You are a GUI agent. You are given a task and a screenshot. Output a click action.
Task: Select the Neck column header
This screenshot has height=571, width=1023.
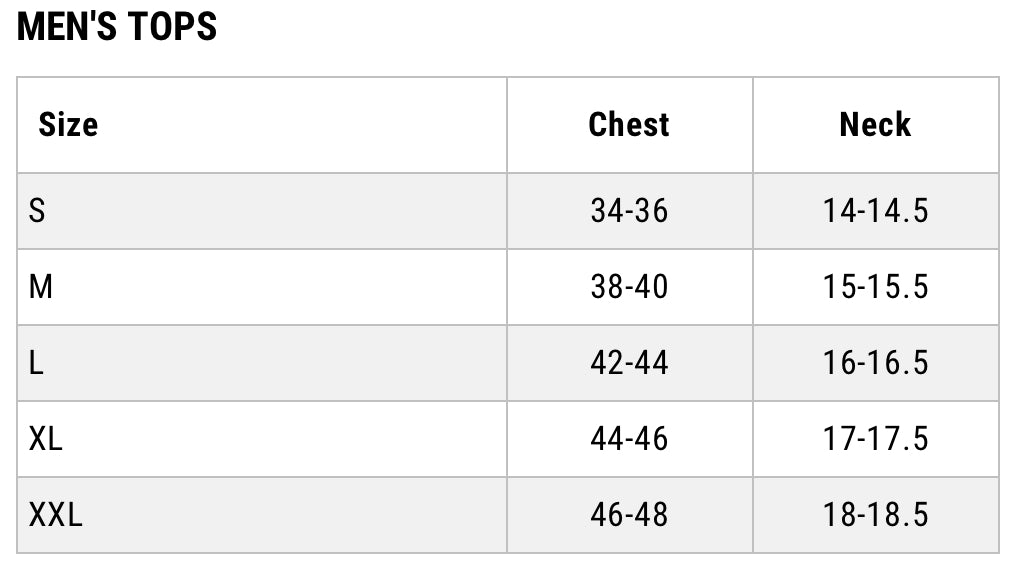[875, 125]
